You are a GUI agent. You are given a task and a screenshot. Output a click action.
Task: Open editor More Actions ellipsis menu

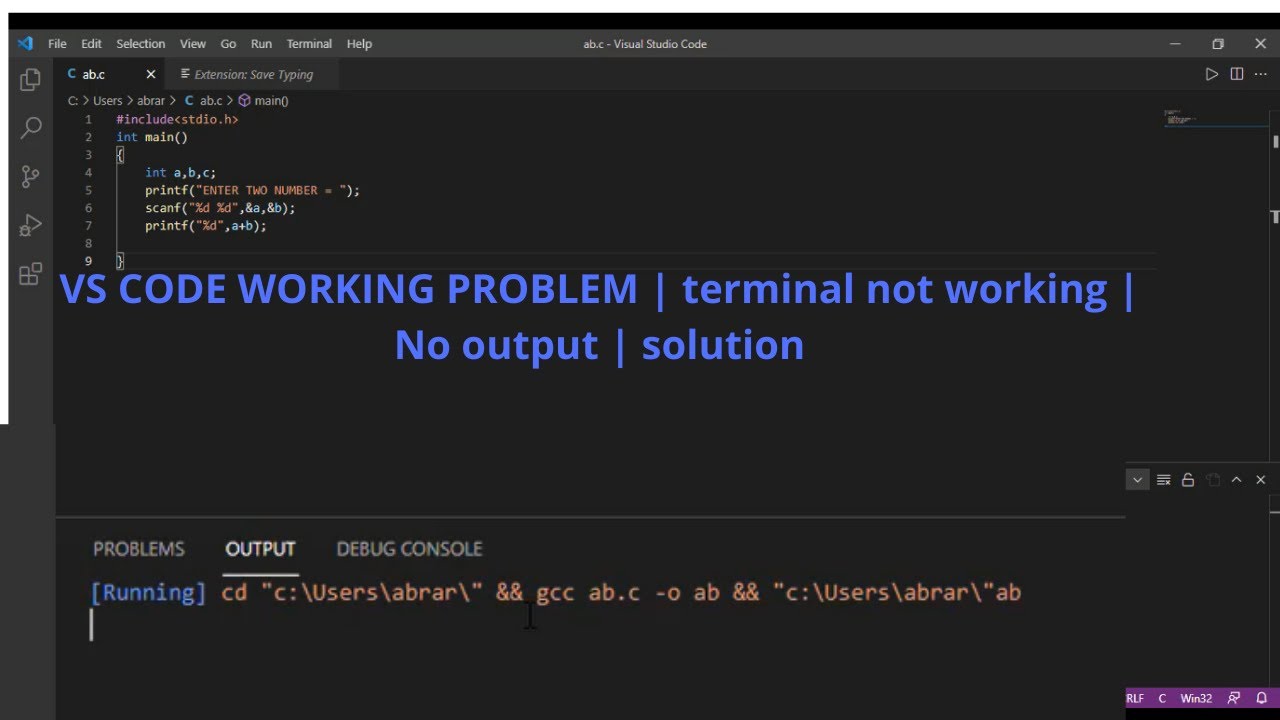point(1262,74)
